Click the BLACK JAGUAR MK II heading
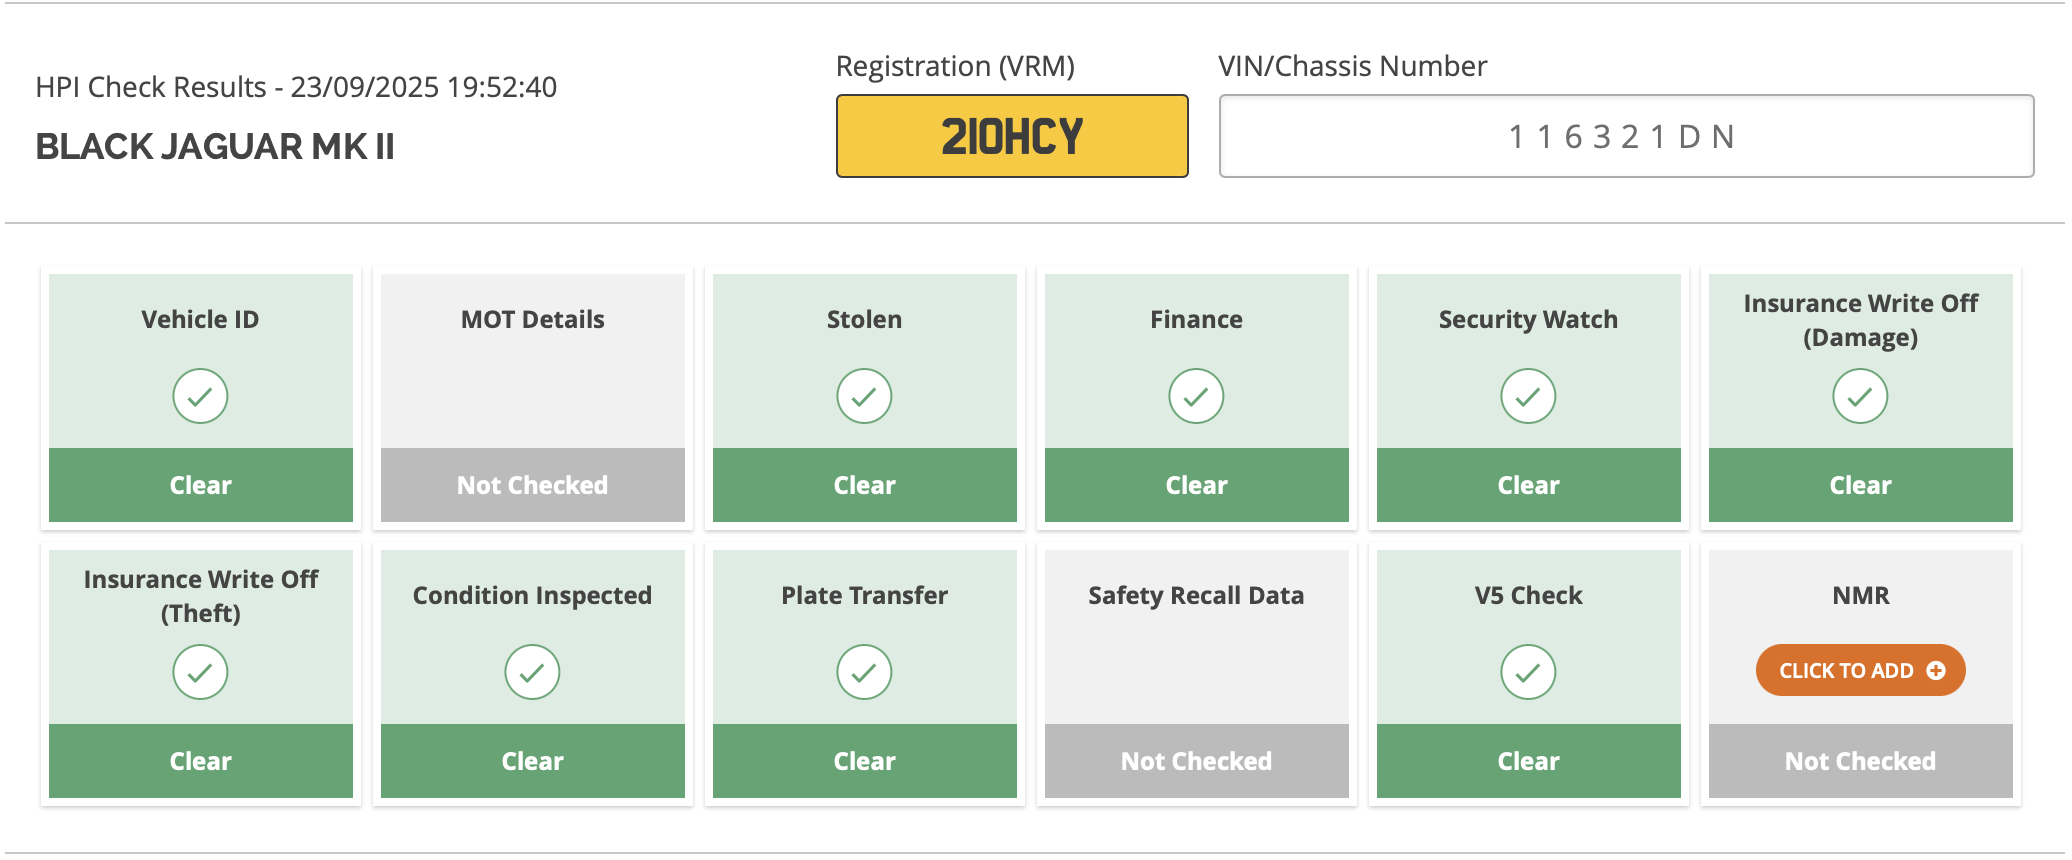The image size is (2072, 860). [x=215, y=146]
